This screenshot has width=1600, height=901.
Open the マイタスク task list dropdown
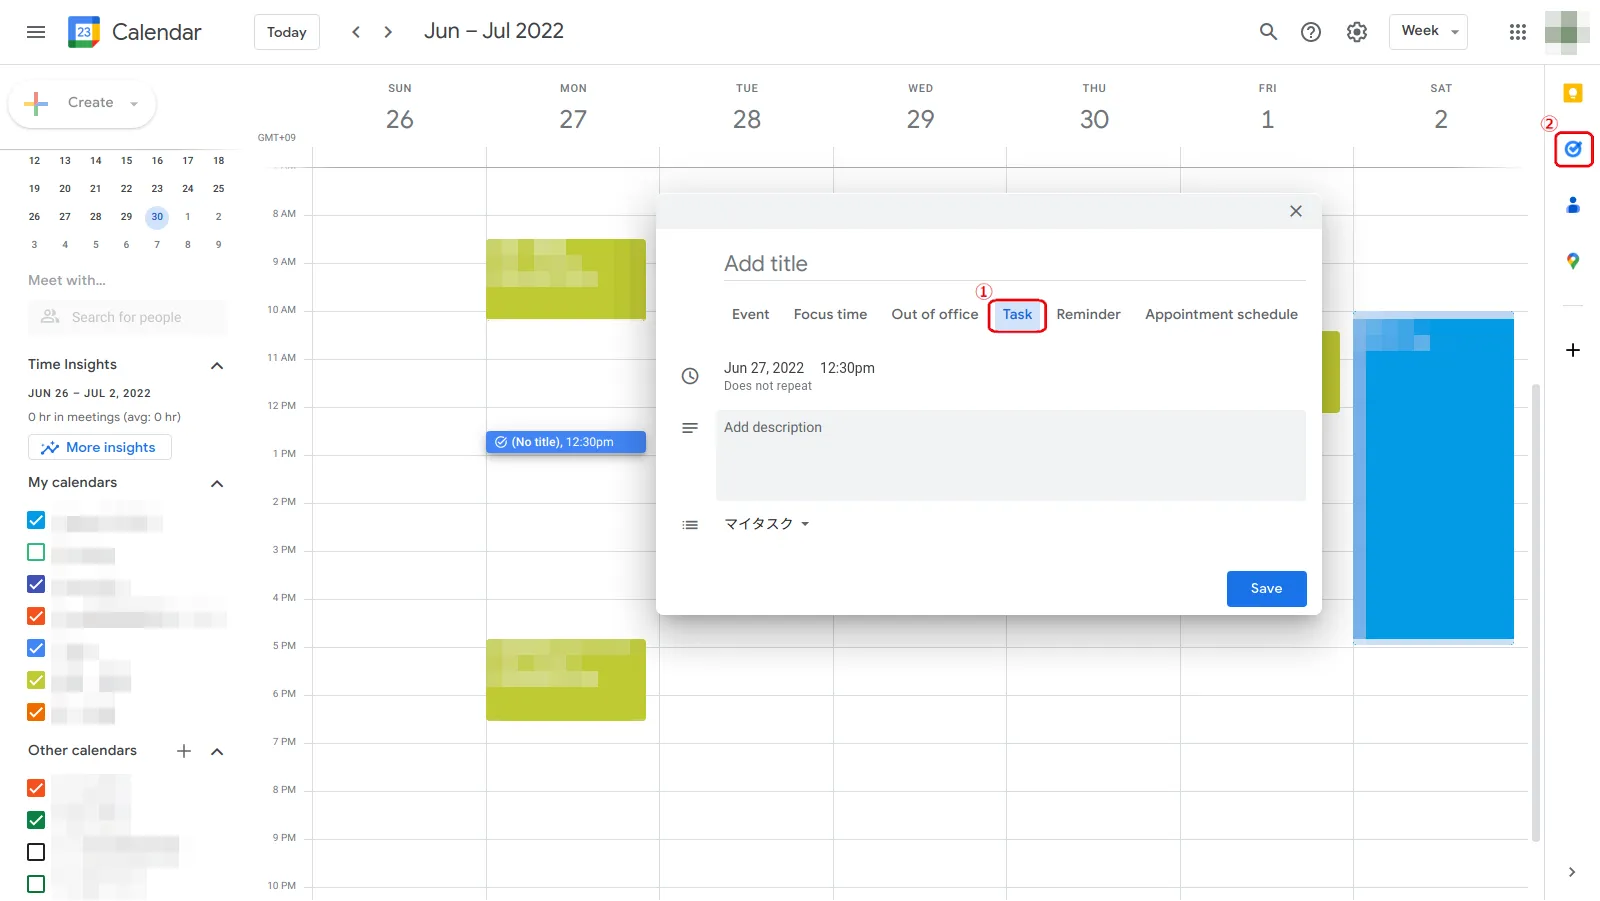(766, 523)
